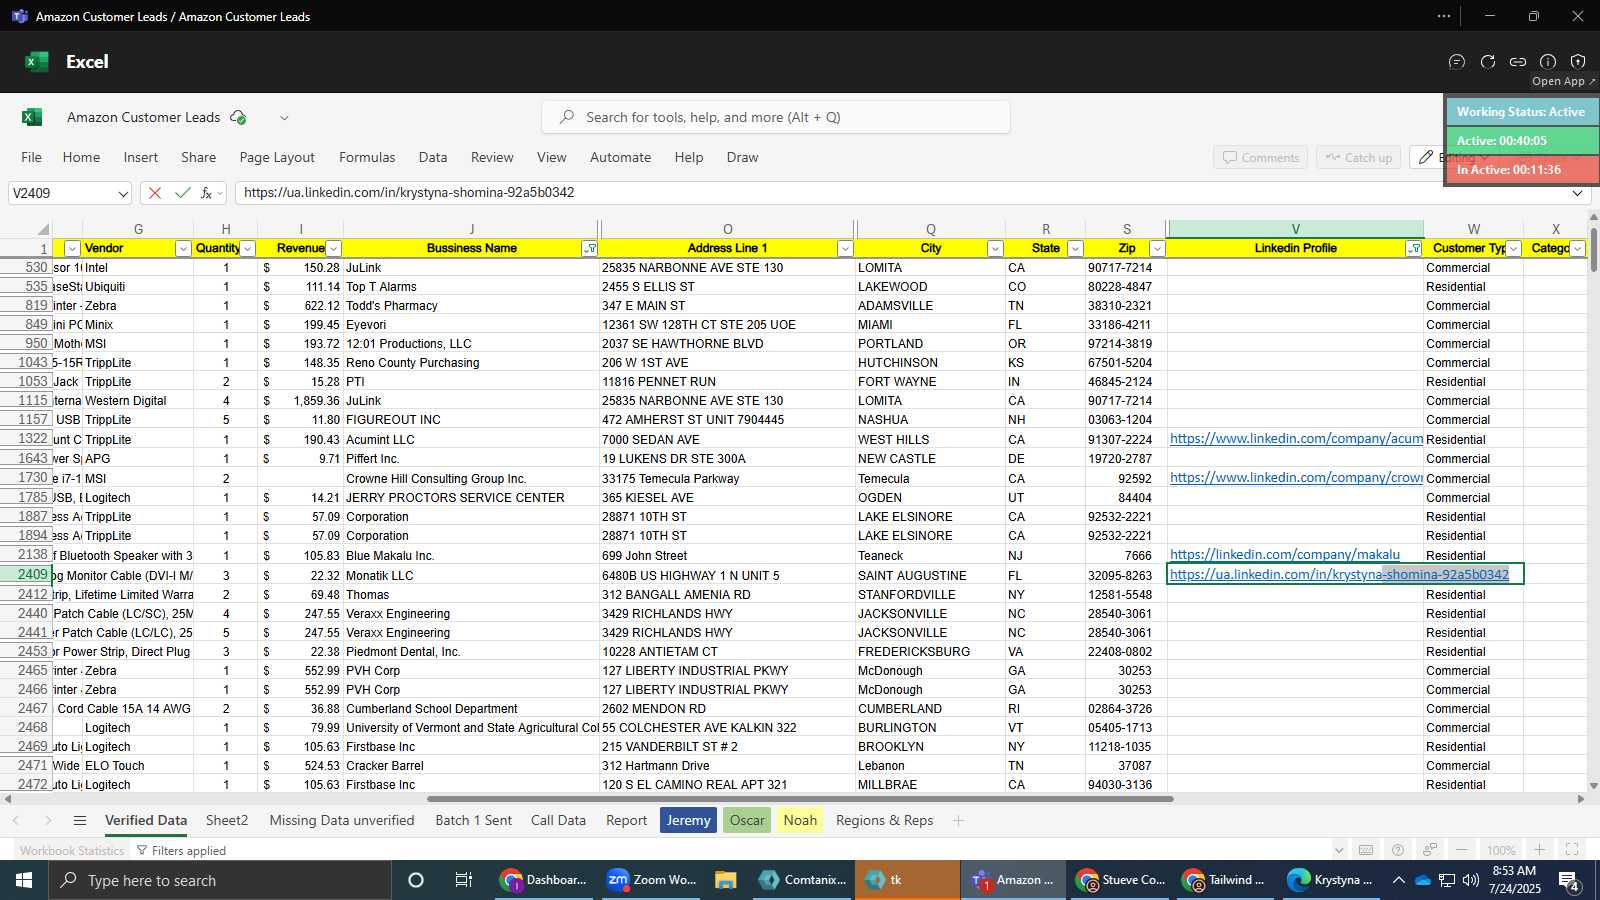
Task: Switch to Regions & Reps tab
Action: (884, 821)
